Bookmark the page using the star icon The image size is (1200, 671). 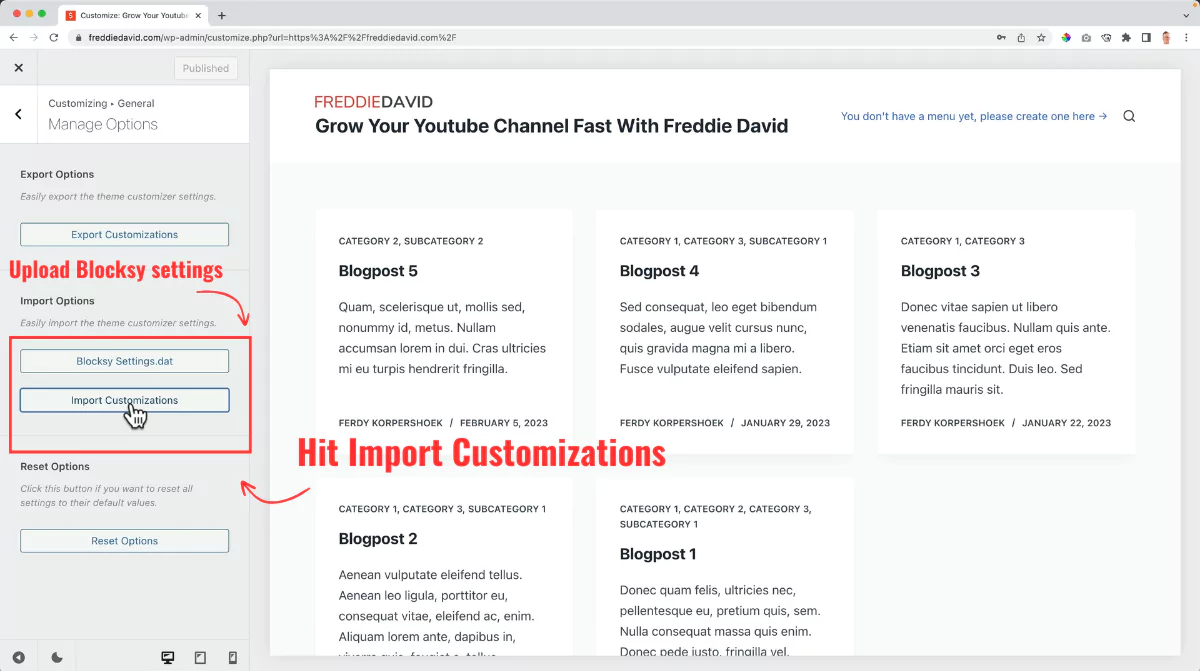tap(1041, 37)
